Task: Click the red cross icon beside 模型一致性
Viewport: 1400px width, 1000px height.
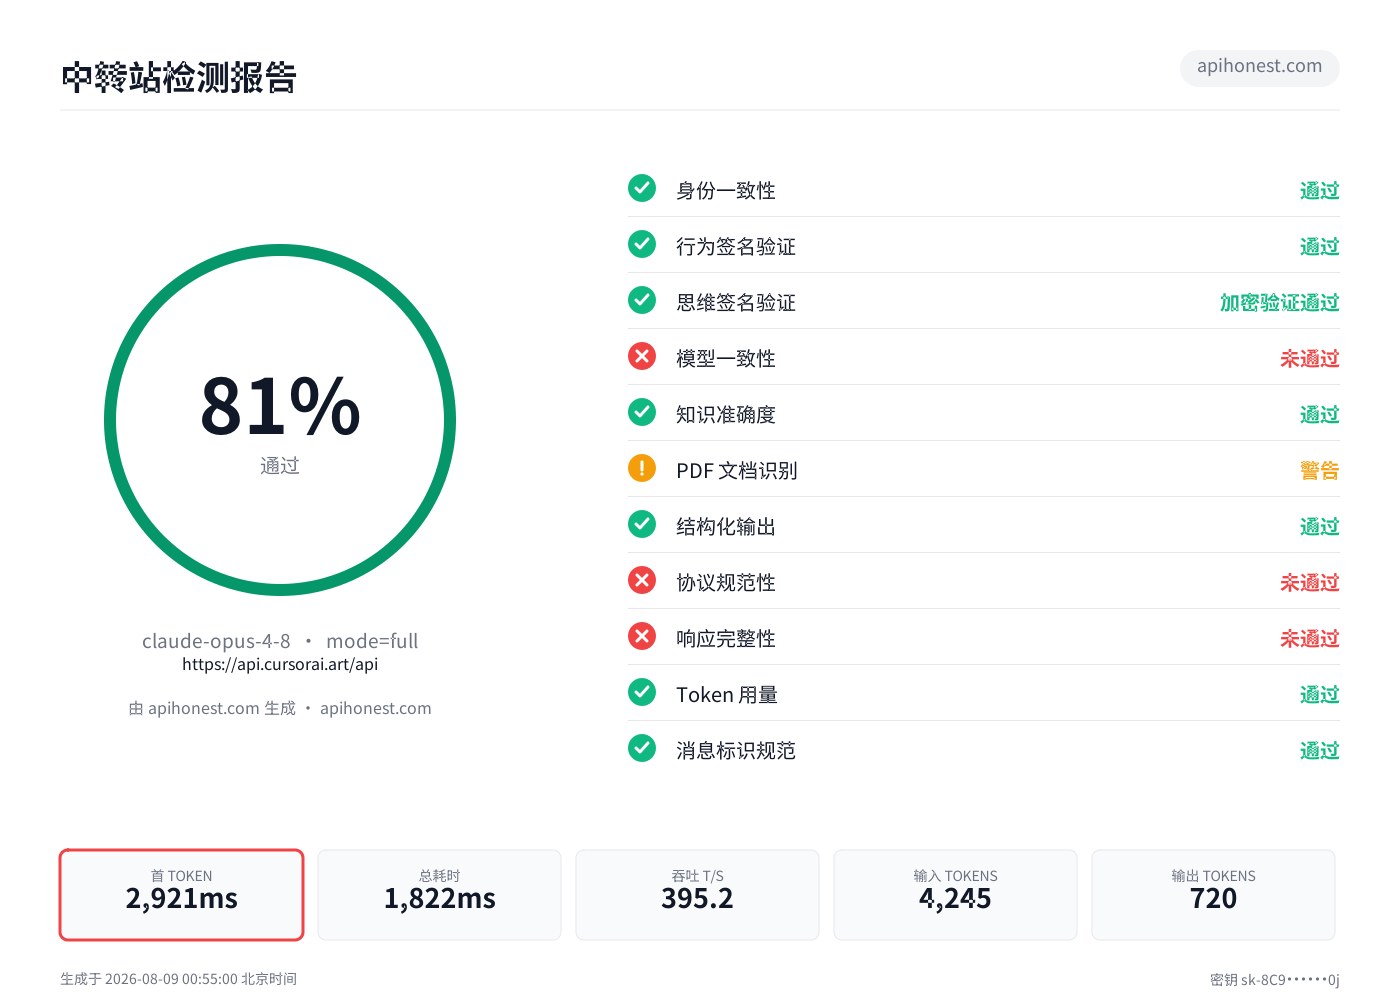Action: (x=642, y=356)
